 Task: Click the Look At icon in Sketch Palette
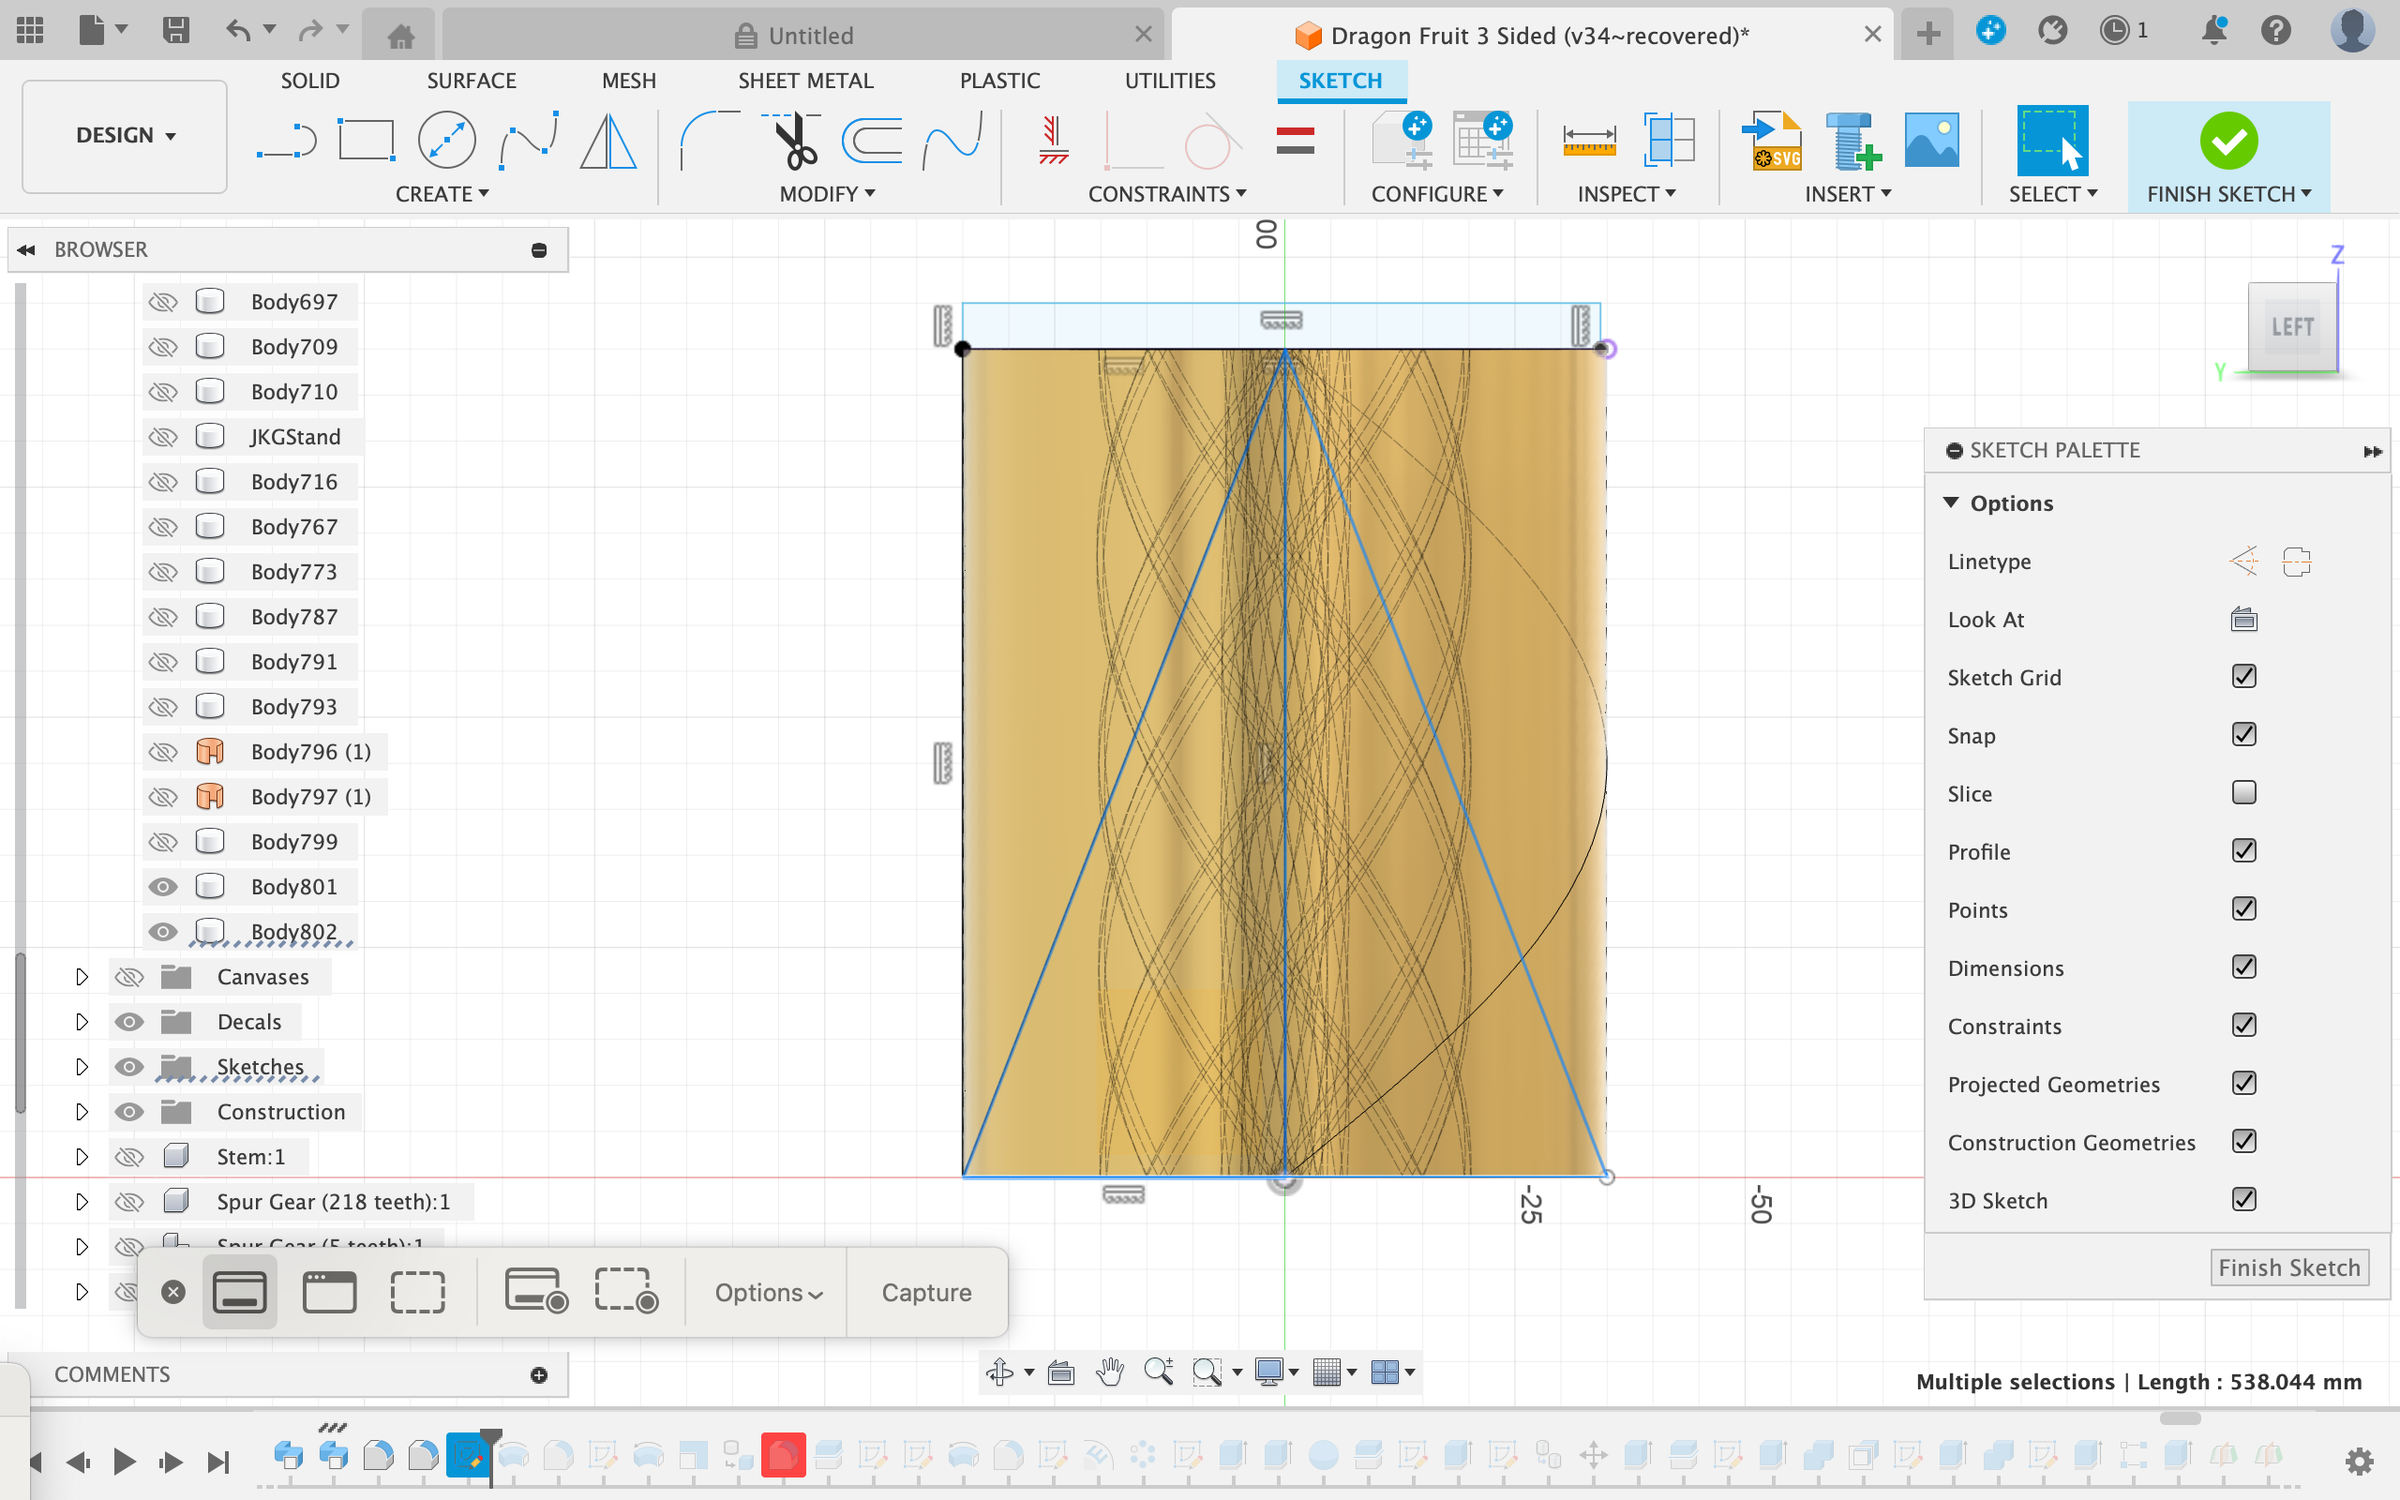[2243, 620]
